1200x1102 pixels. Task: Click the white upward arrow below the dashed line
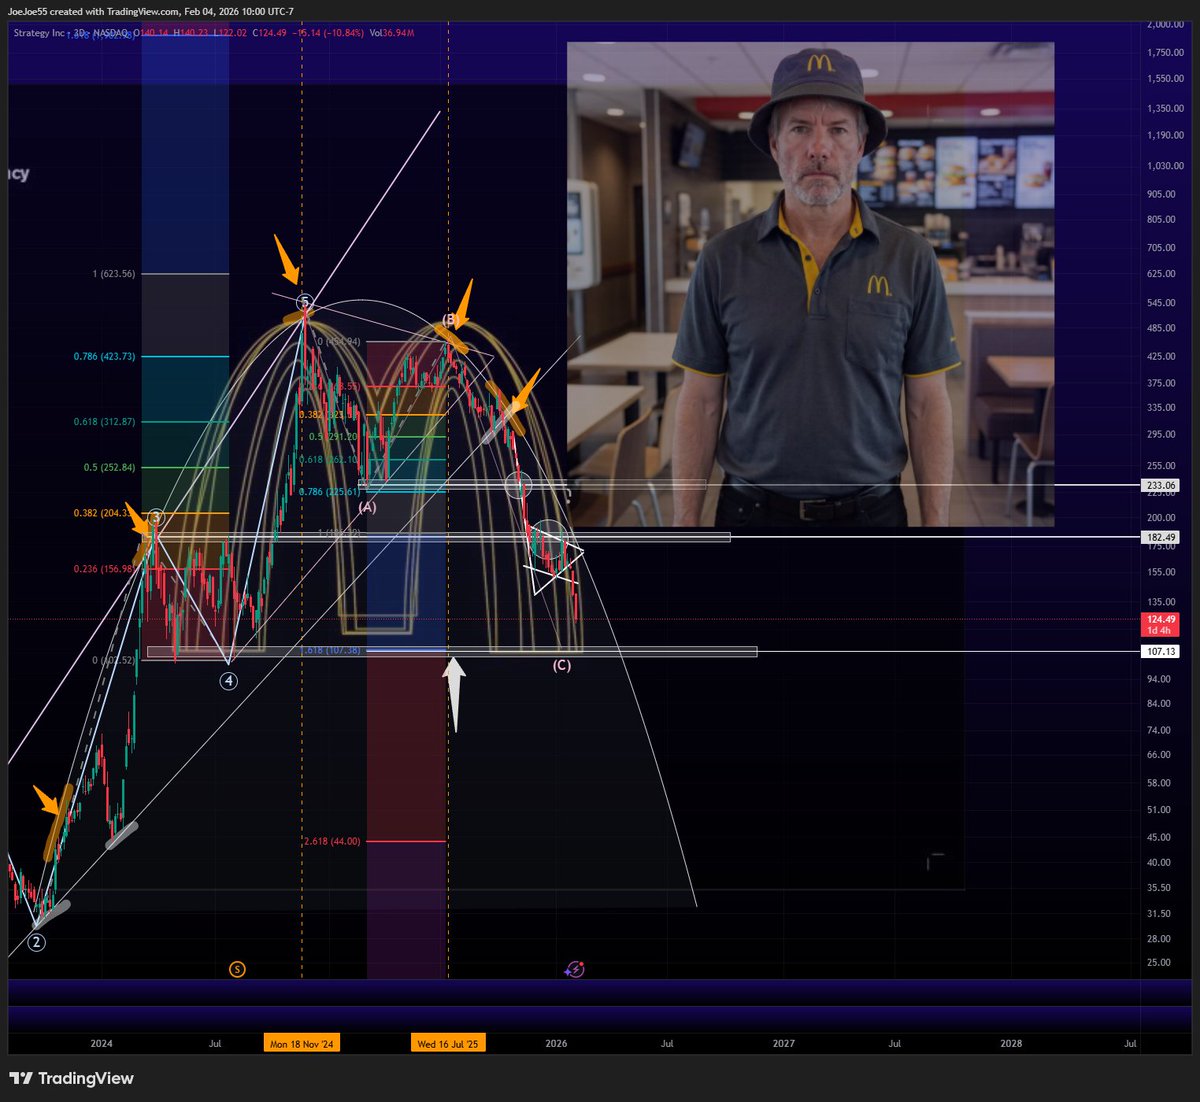click(455, 694)
